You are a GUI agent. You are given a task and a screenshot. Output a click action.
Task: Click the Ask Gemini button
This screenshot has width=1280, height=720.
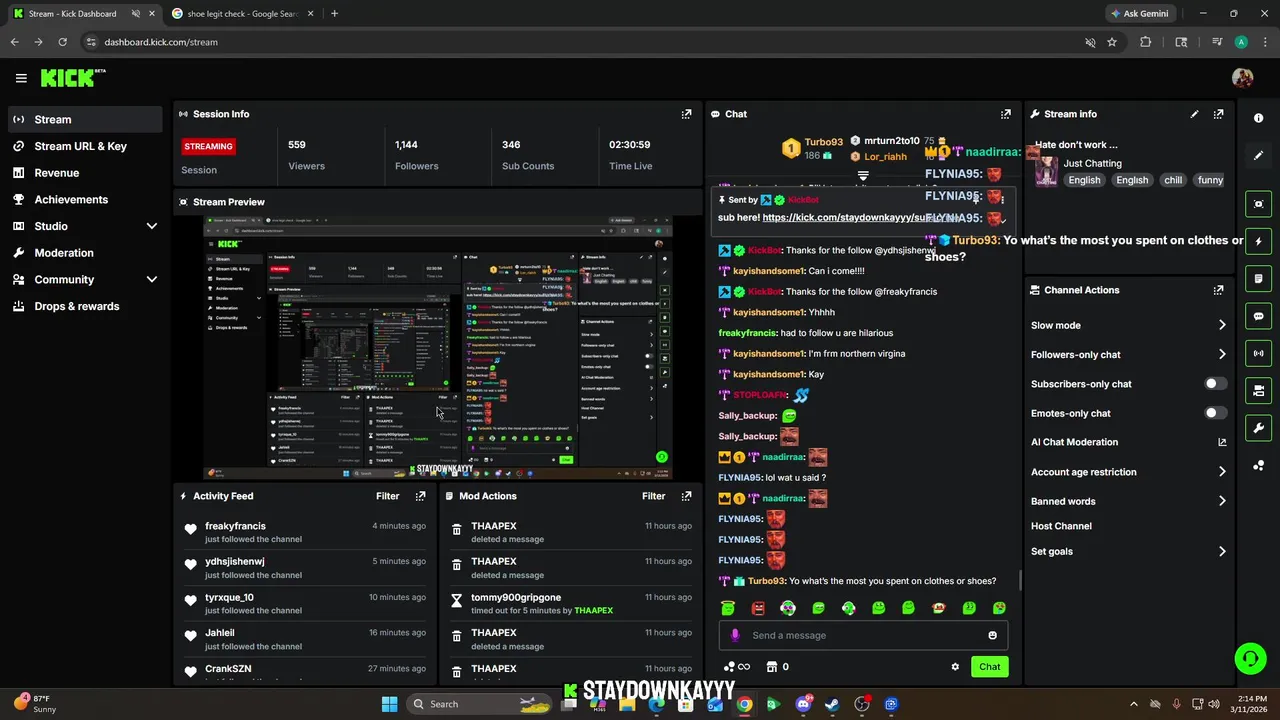1139,14
